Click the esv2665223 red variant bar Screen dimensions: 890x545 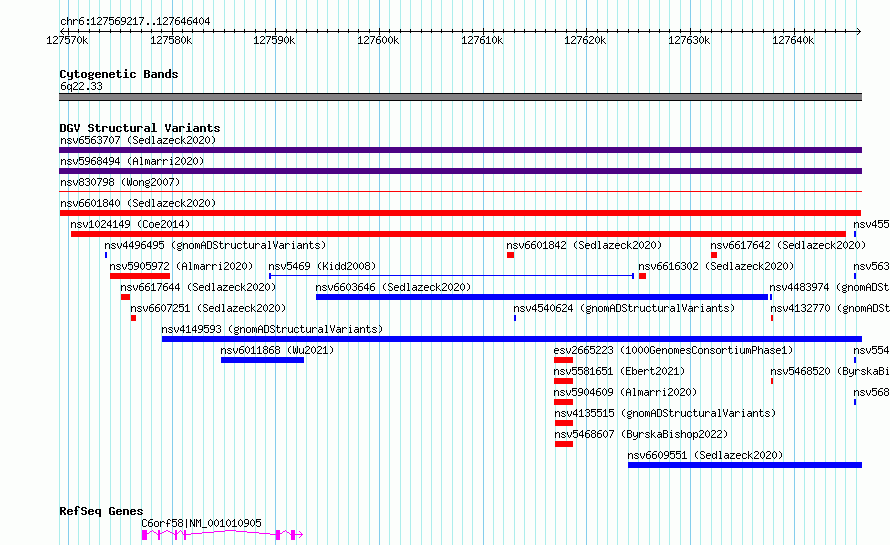click(x=564, y=360)
